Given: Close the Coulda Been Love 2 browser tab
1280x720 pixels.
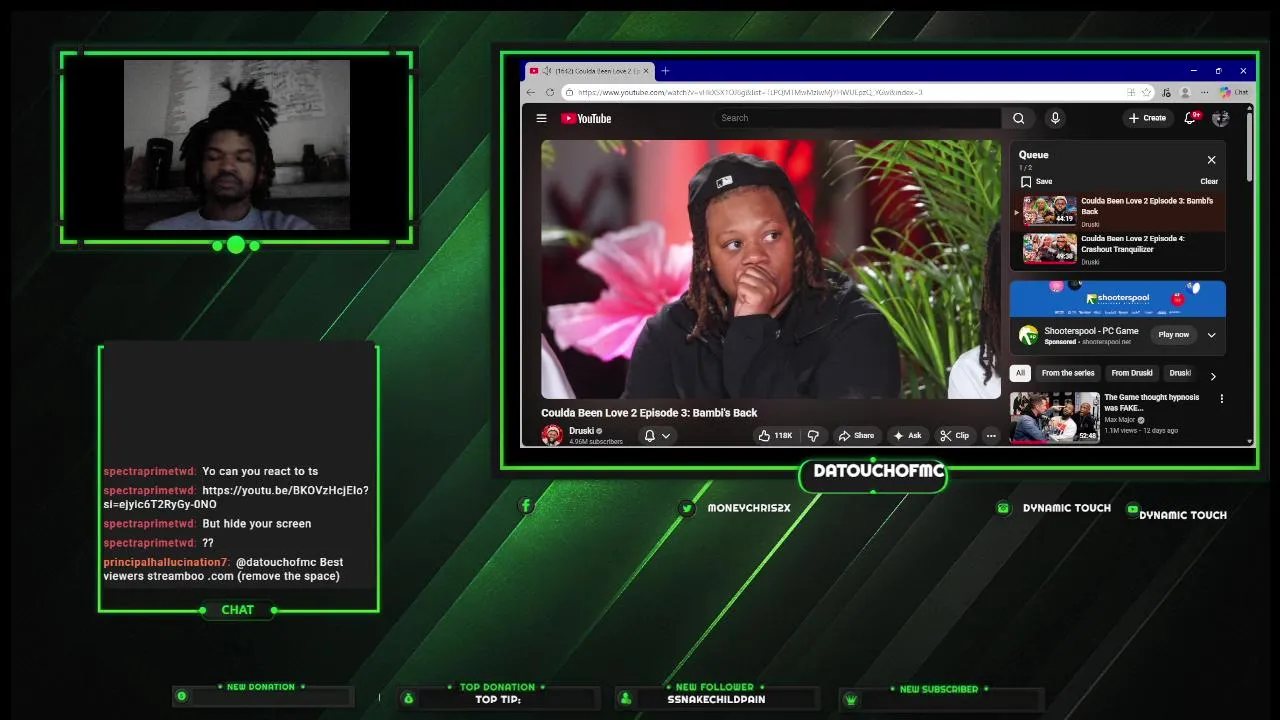Looking at the screenshot, I should coord(646,71).
